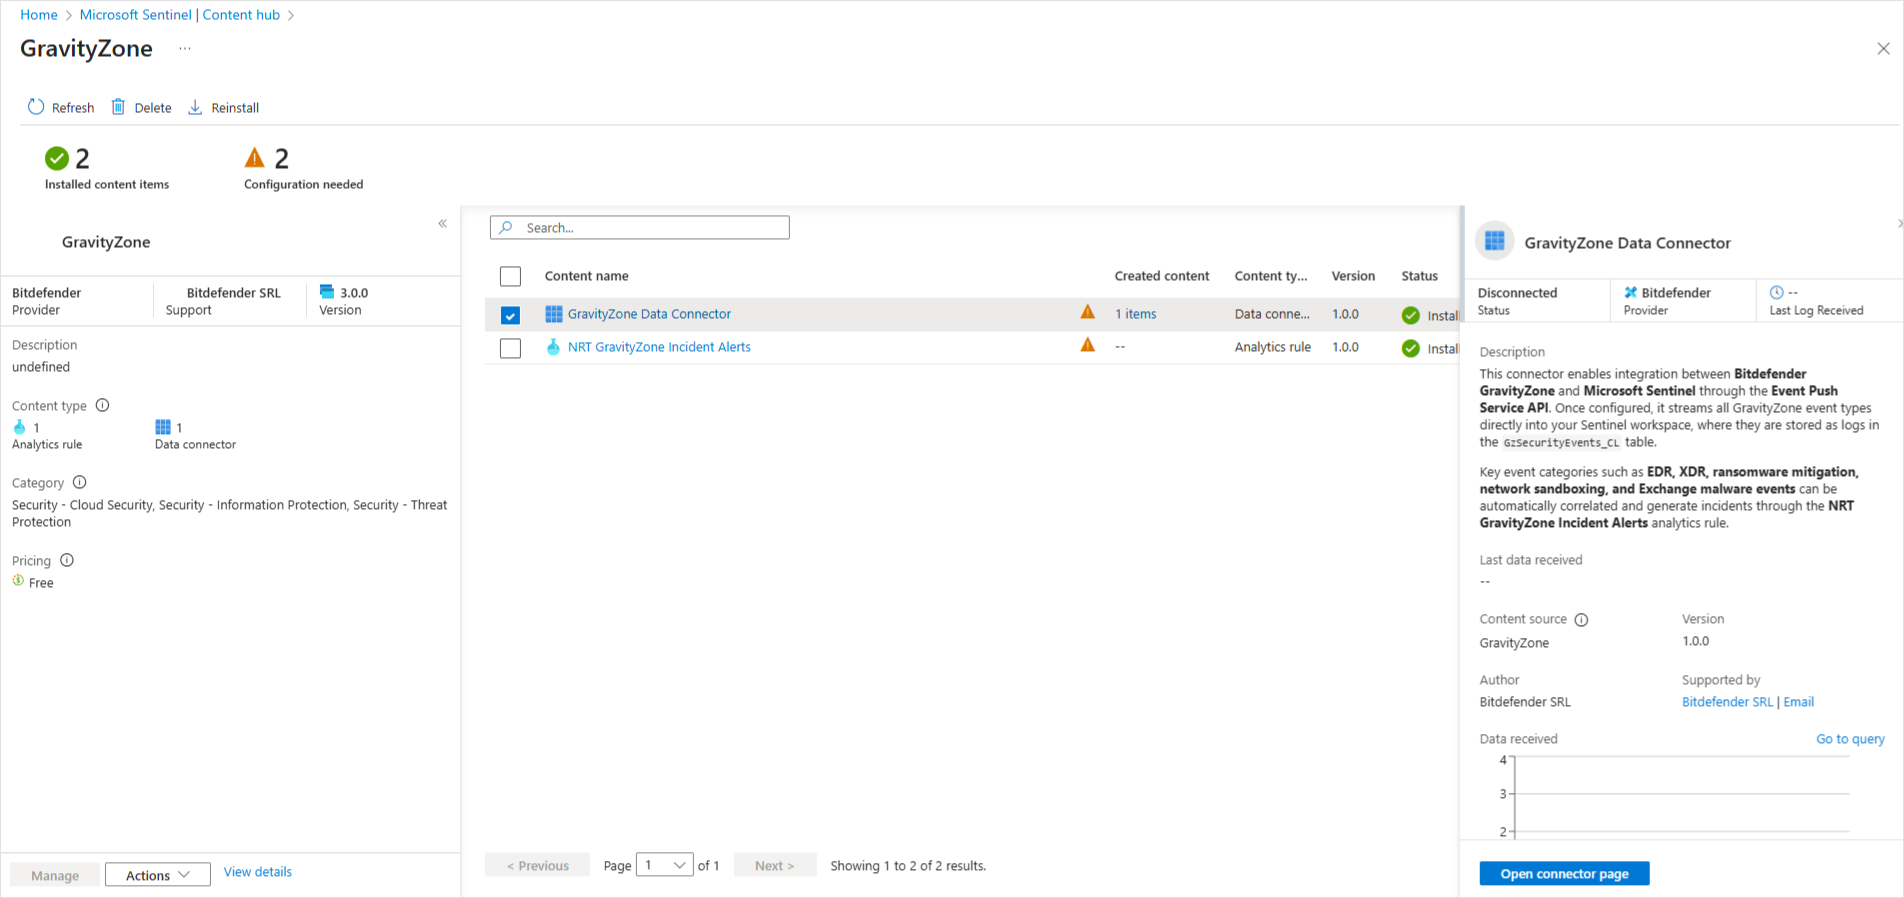Screen dimensions: 1904x898
Task: Toggle the select-all content checkbox
Action: pyautogui.click(x=510, y=276)
